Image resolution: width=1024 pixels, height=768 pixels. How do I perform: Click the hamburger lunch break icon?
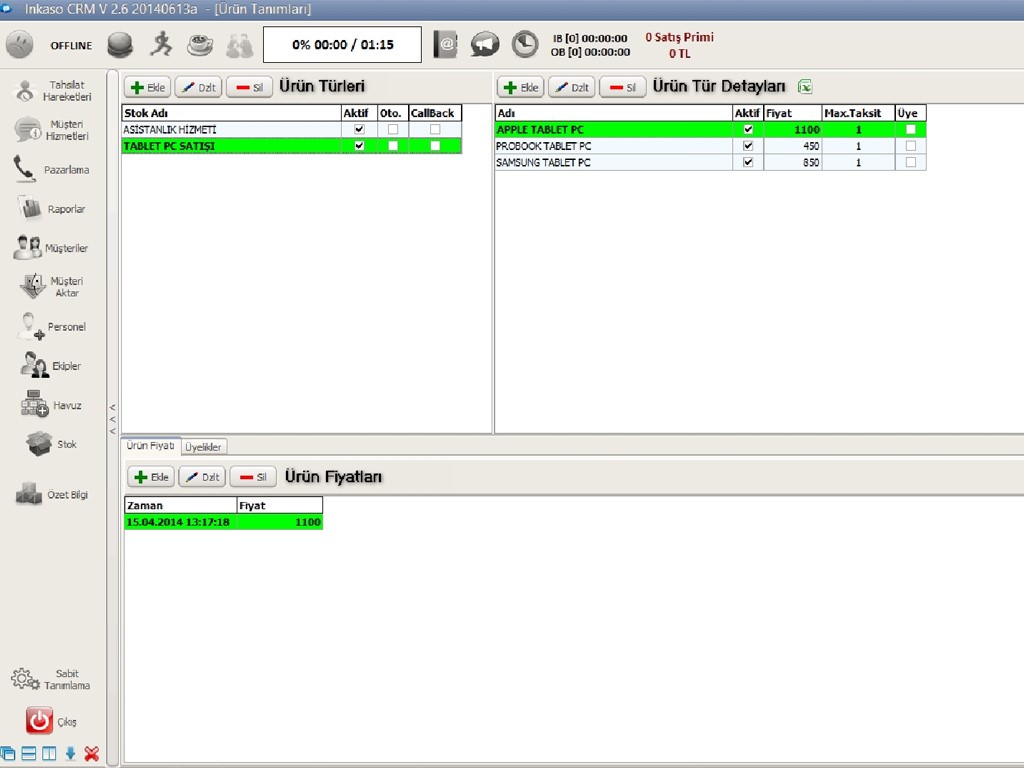tap(120, 45)
